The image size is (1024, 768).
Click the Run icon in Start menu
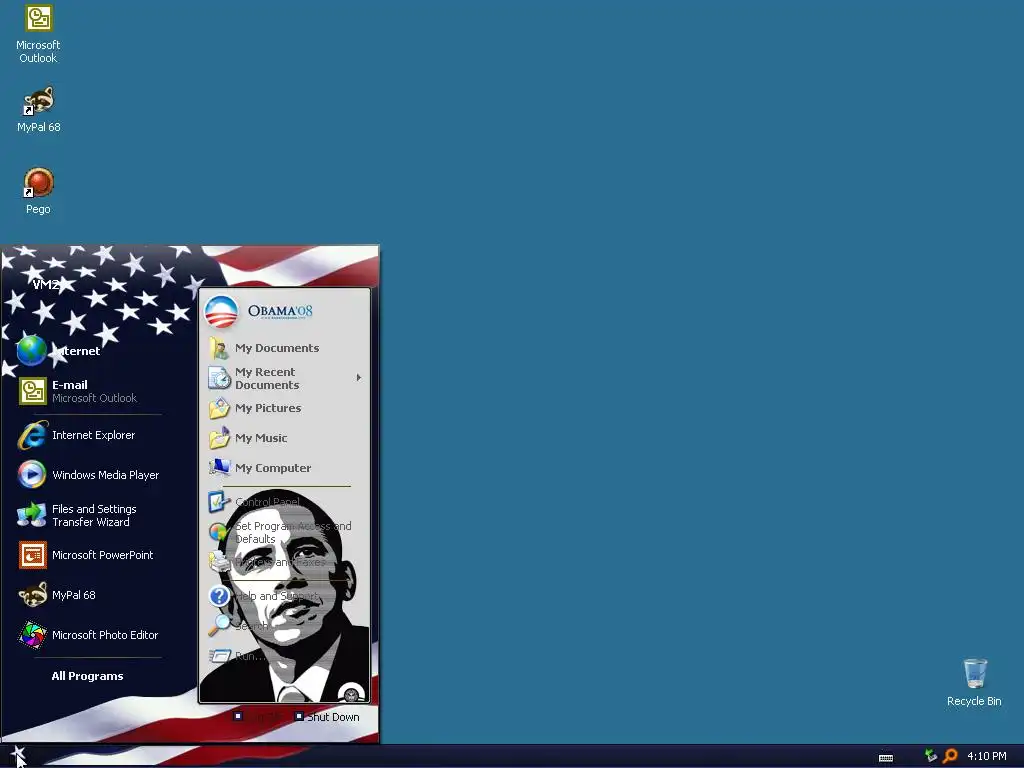[219, 656]
